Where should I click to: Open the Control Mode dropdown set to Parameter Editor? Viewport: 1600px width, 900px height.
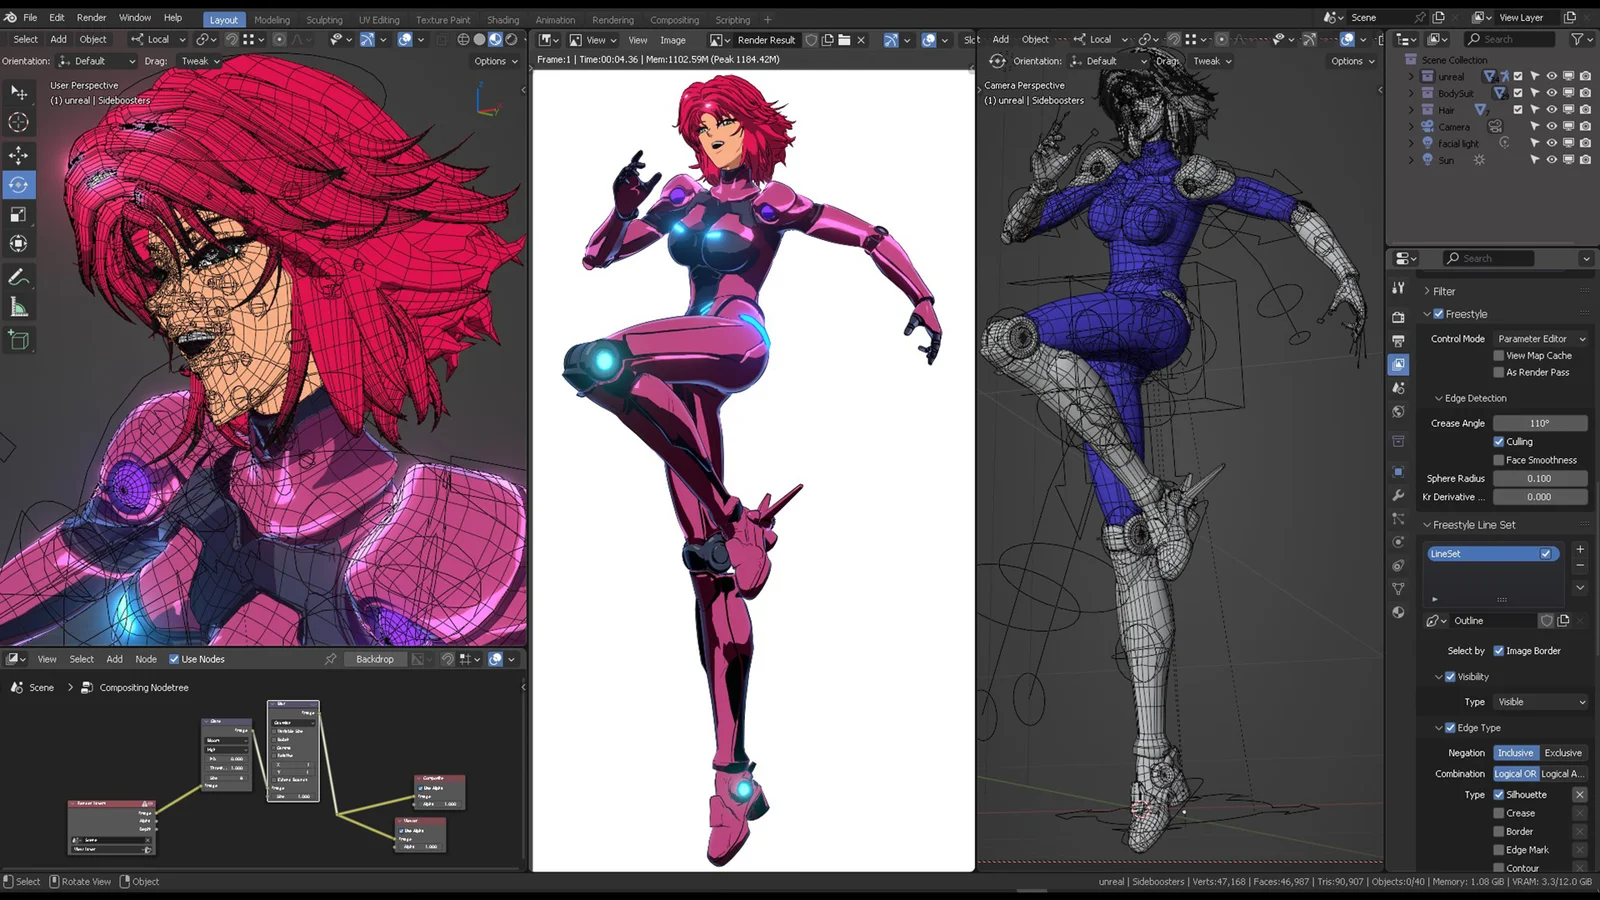[x=1540, y=338]
